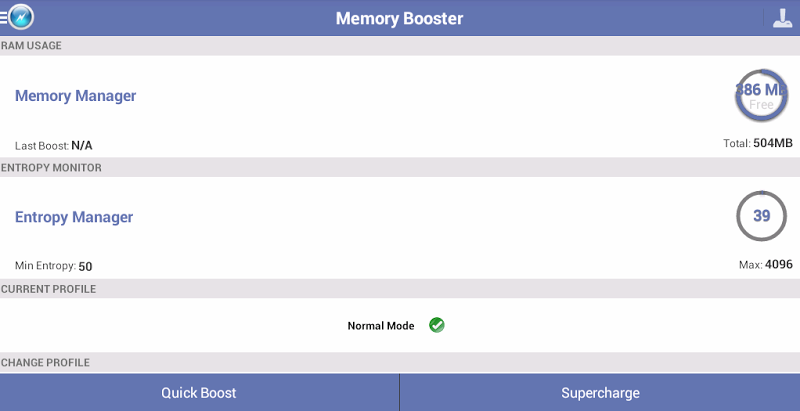Viewport: 800px width, 411px height.
Task: Select the CHANGE PROFILE section header
Action: pyautogui.click(x=45, y=362)
